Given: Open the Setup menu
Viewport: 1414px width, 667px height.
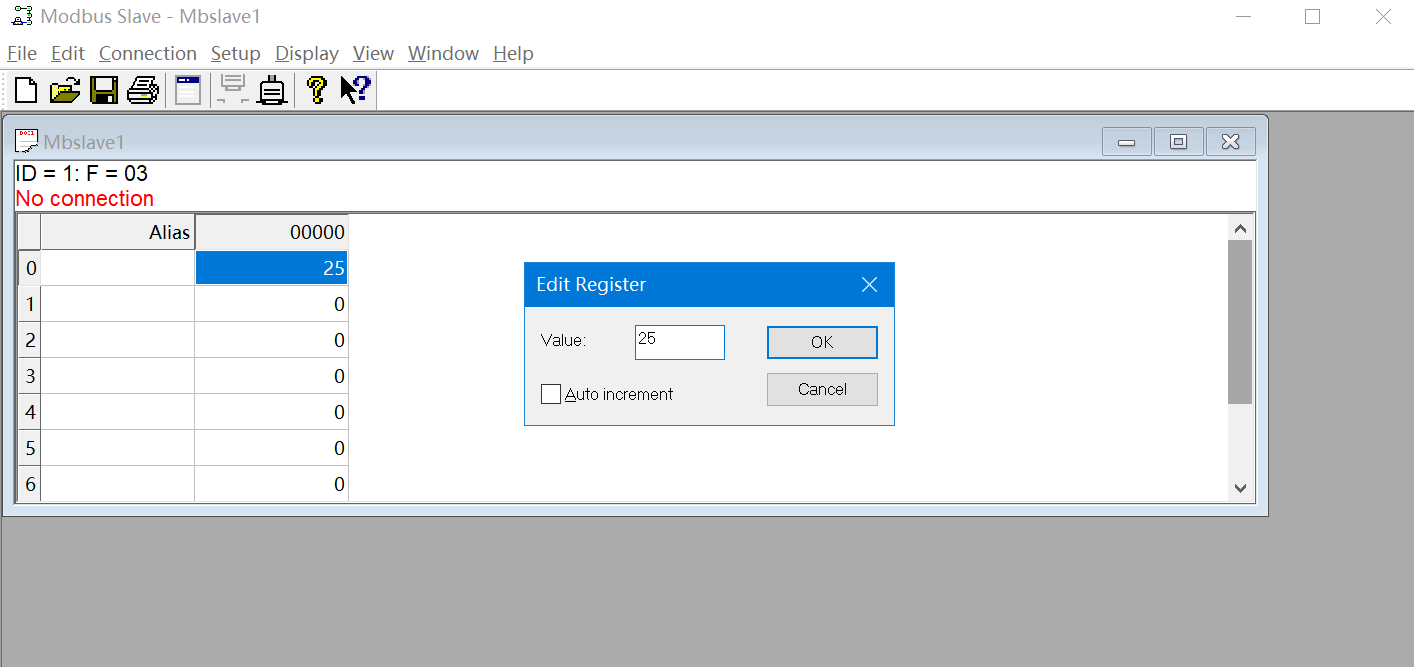Looking at the screenshot, I should [x=235, y=54].
